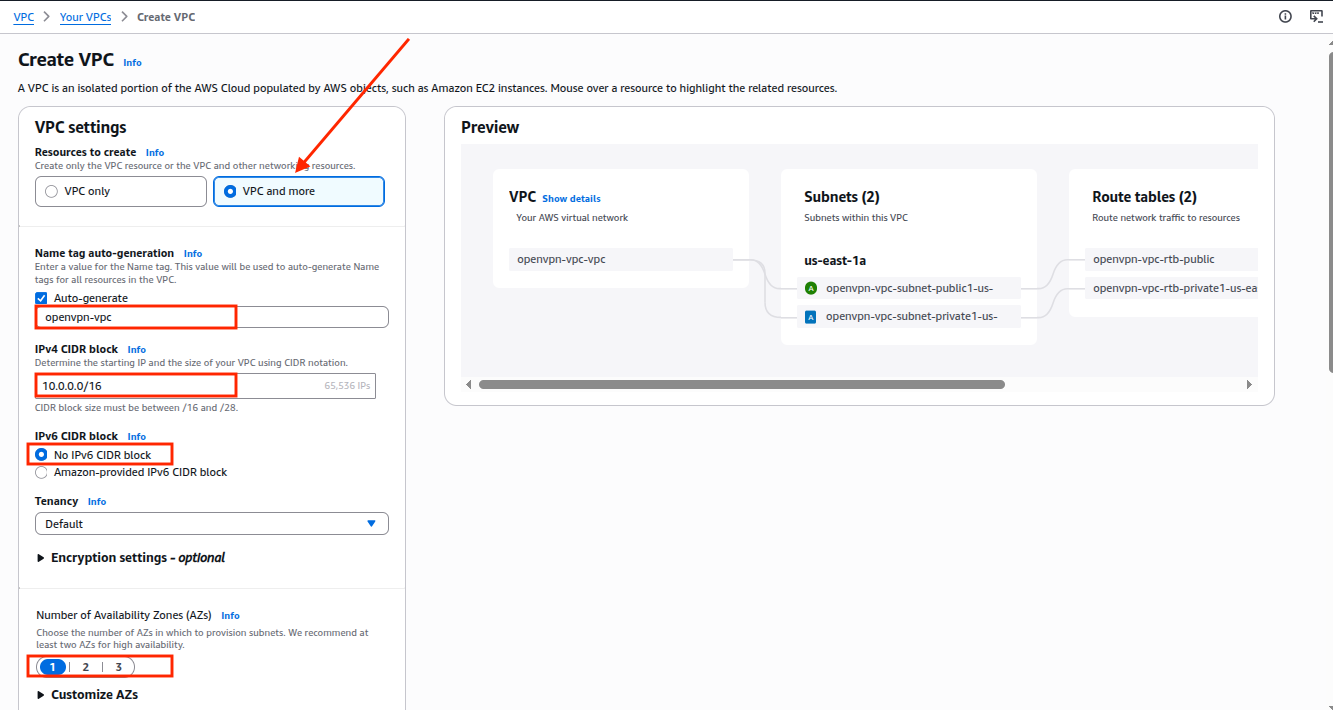The height and width of the screenshot is (710, 1333).
Task: Select the VPC and more option
Action: [x=231, y=191]
